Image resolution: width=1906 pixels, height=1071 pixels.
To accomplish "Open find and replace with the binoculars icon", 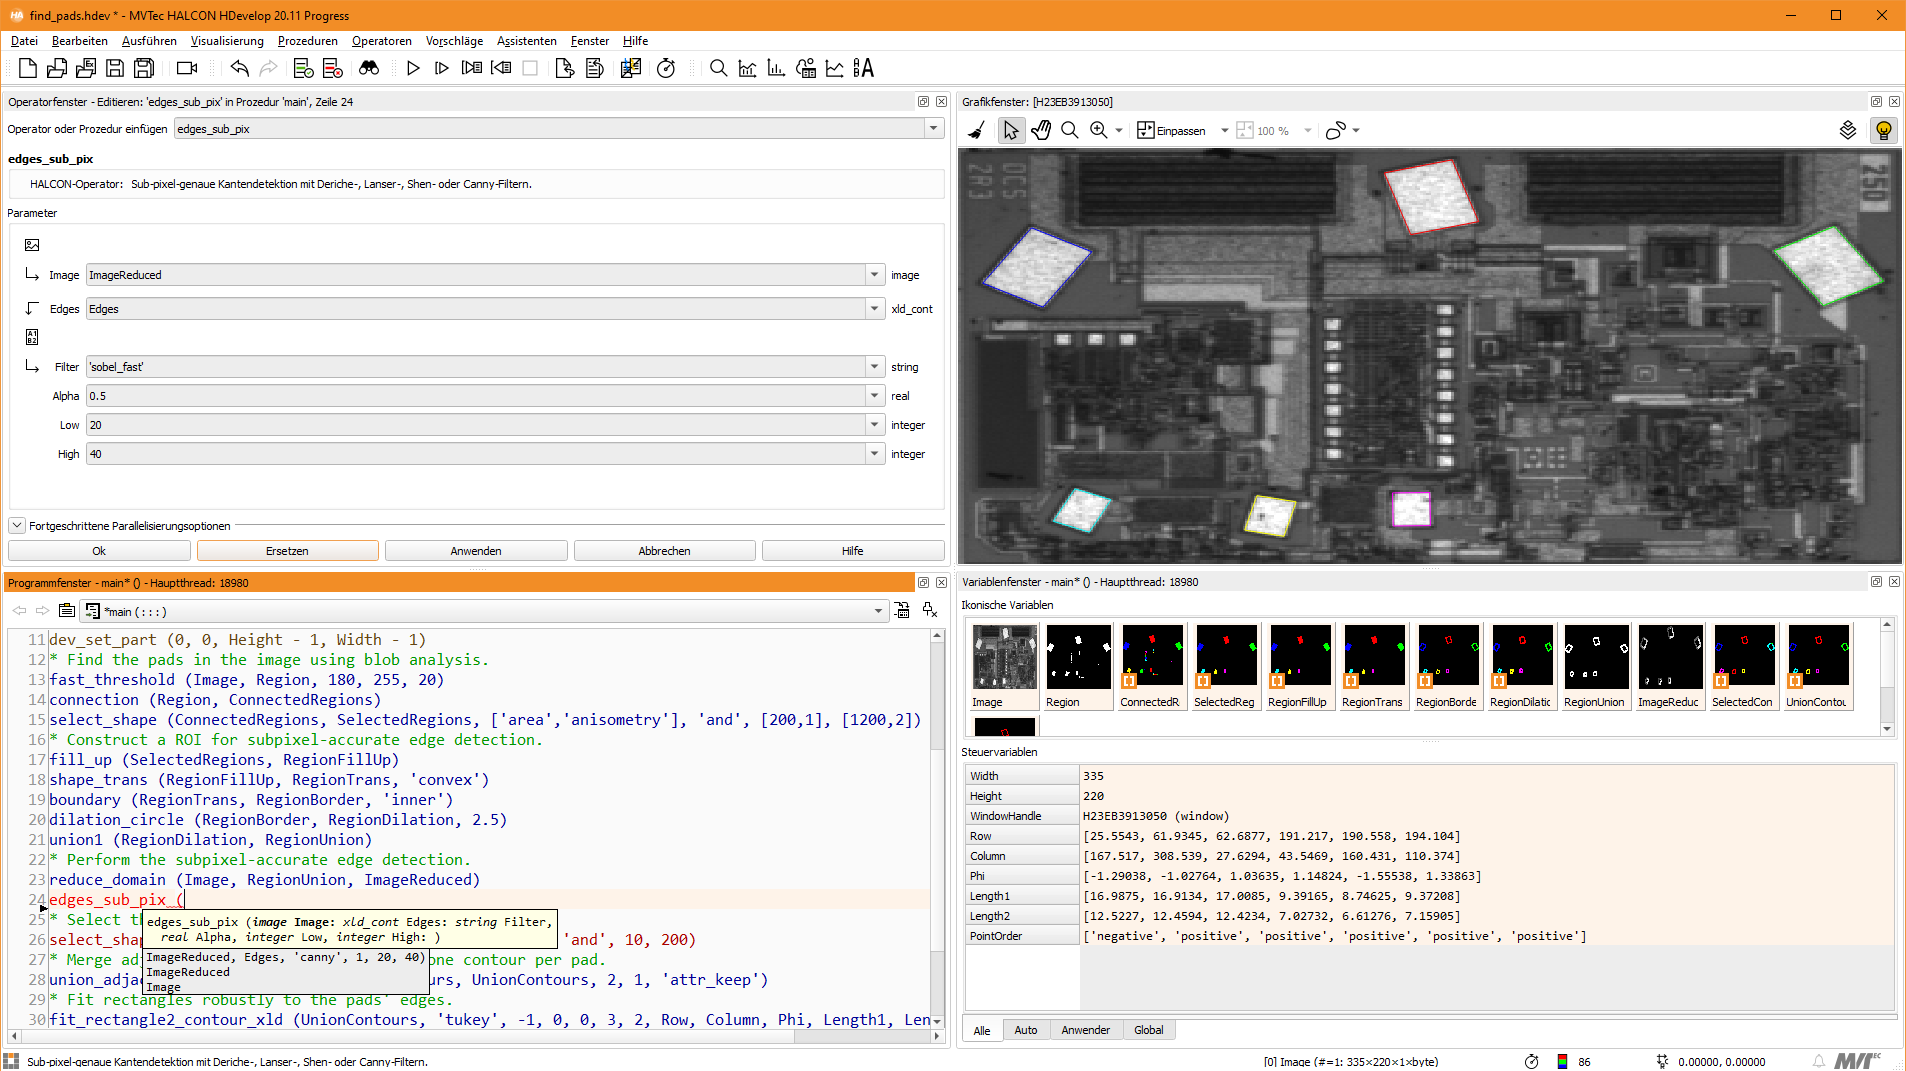I will click(x=369, y=68).
